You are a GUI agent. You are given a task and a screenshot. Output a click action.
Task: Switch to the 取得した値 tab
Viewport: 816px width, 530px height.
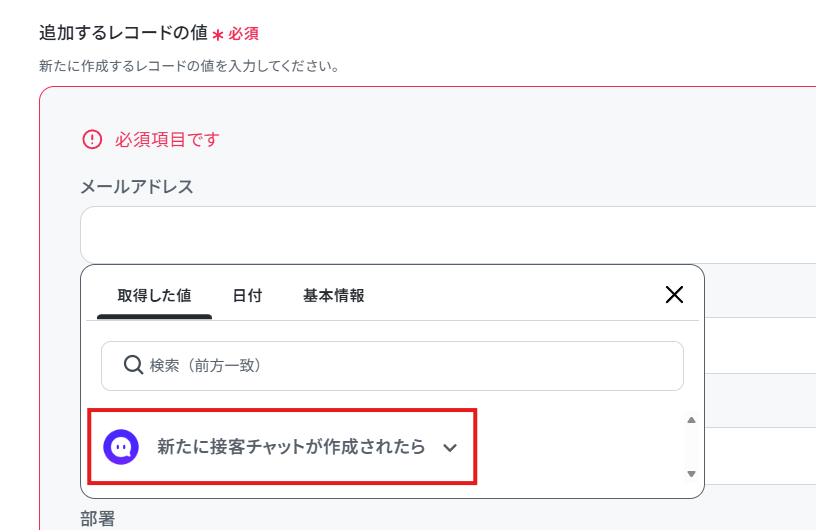click(154, 296)
